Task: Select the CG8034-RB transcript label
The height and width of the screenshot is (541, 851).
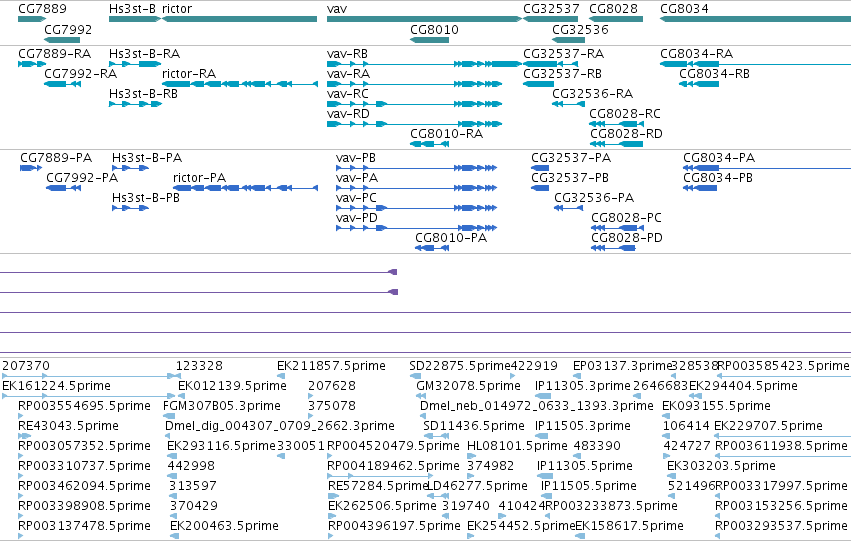Action: tap(714, 73)
